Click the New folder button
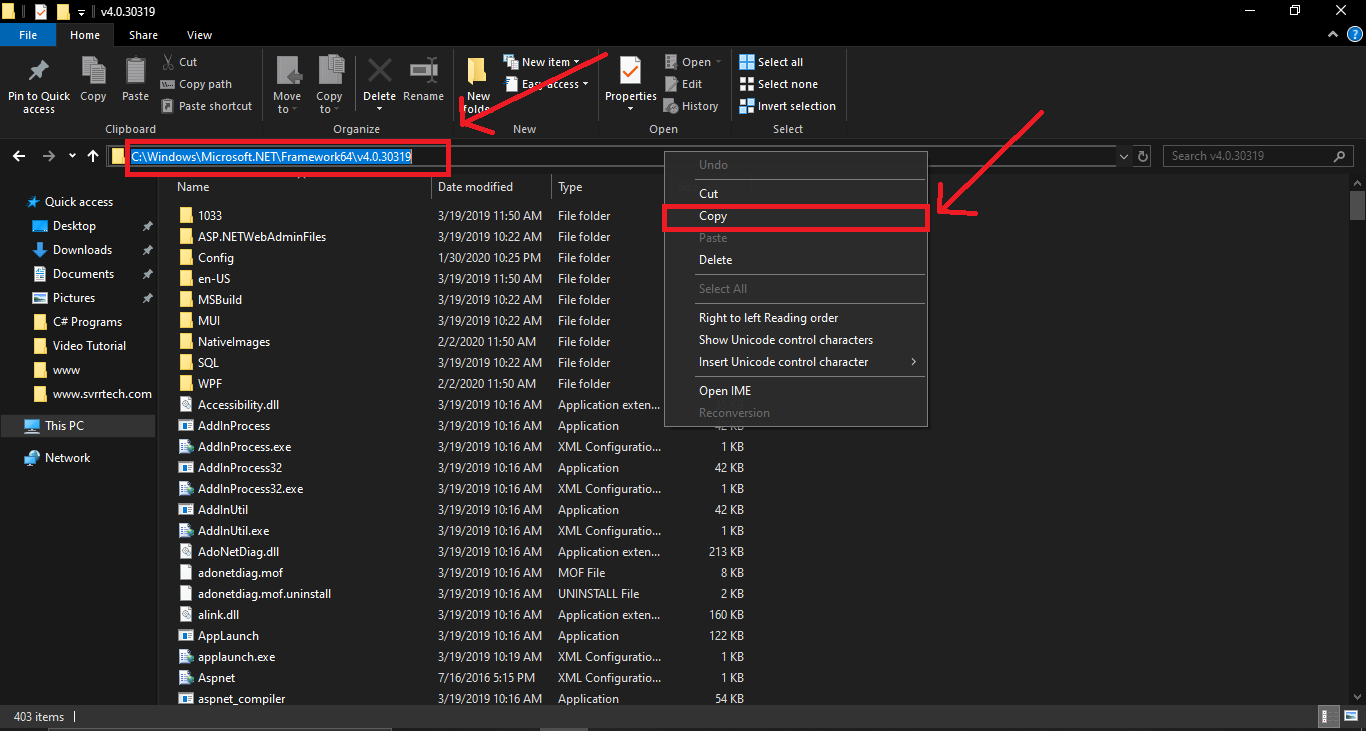The image size is (1366, 731). click(x=478, y=84)
